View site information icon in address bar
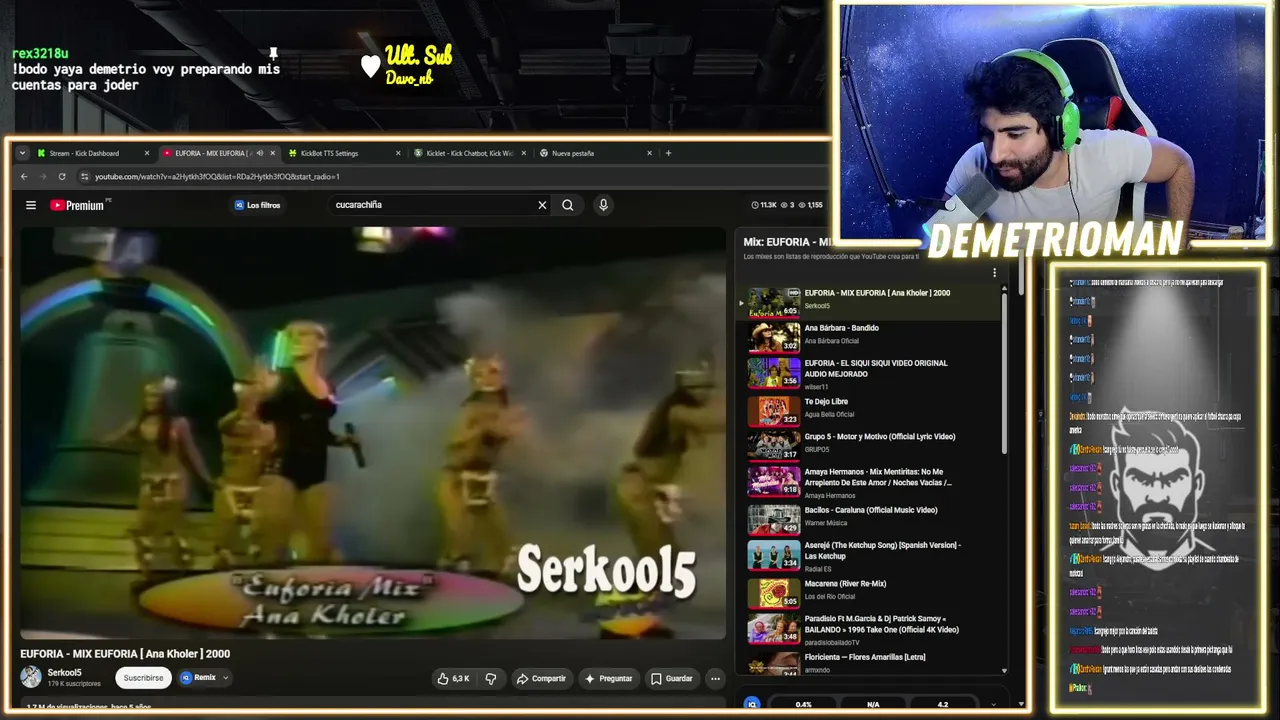This screenshot has width=1280, height=720. (x=85, y=177)
